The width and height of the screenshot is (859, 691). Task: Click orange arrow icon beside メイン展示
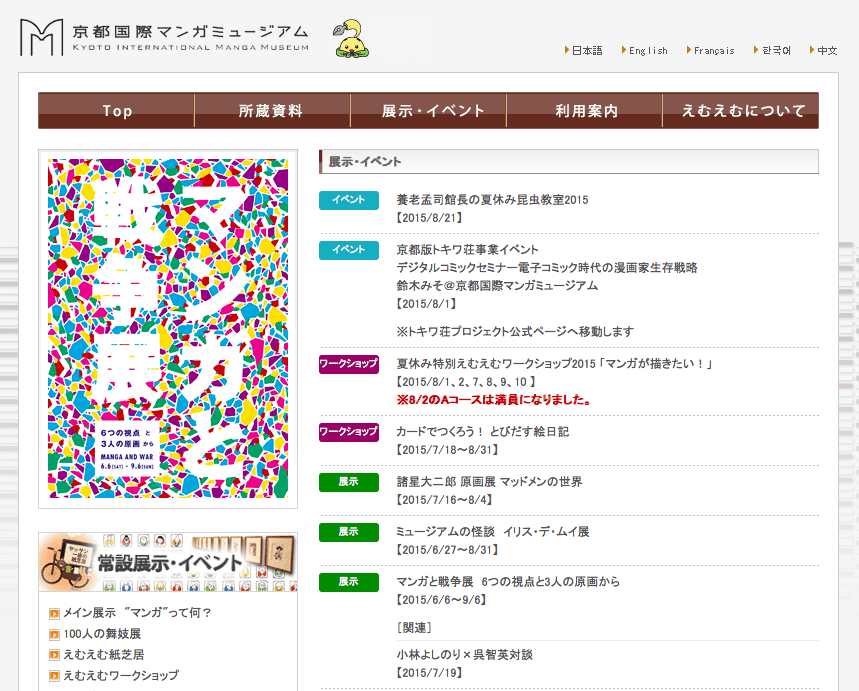coord(54,613)
